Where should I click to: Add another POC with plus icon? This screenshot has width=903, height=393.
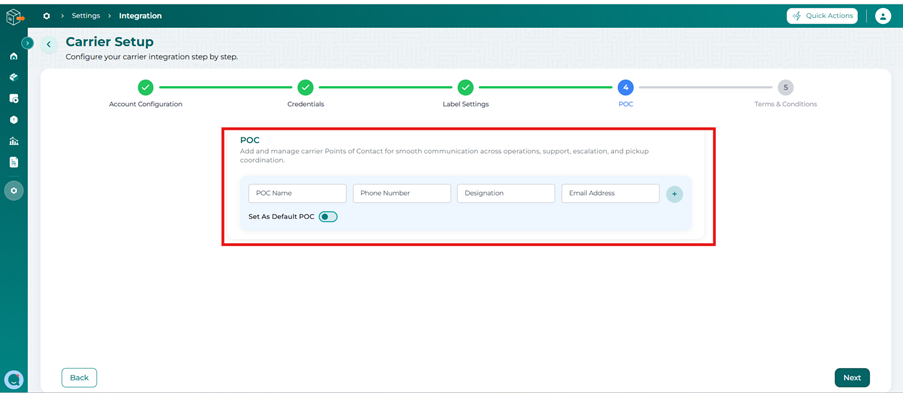pyautogui.click(x=674, y=194)
